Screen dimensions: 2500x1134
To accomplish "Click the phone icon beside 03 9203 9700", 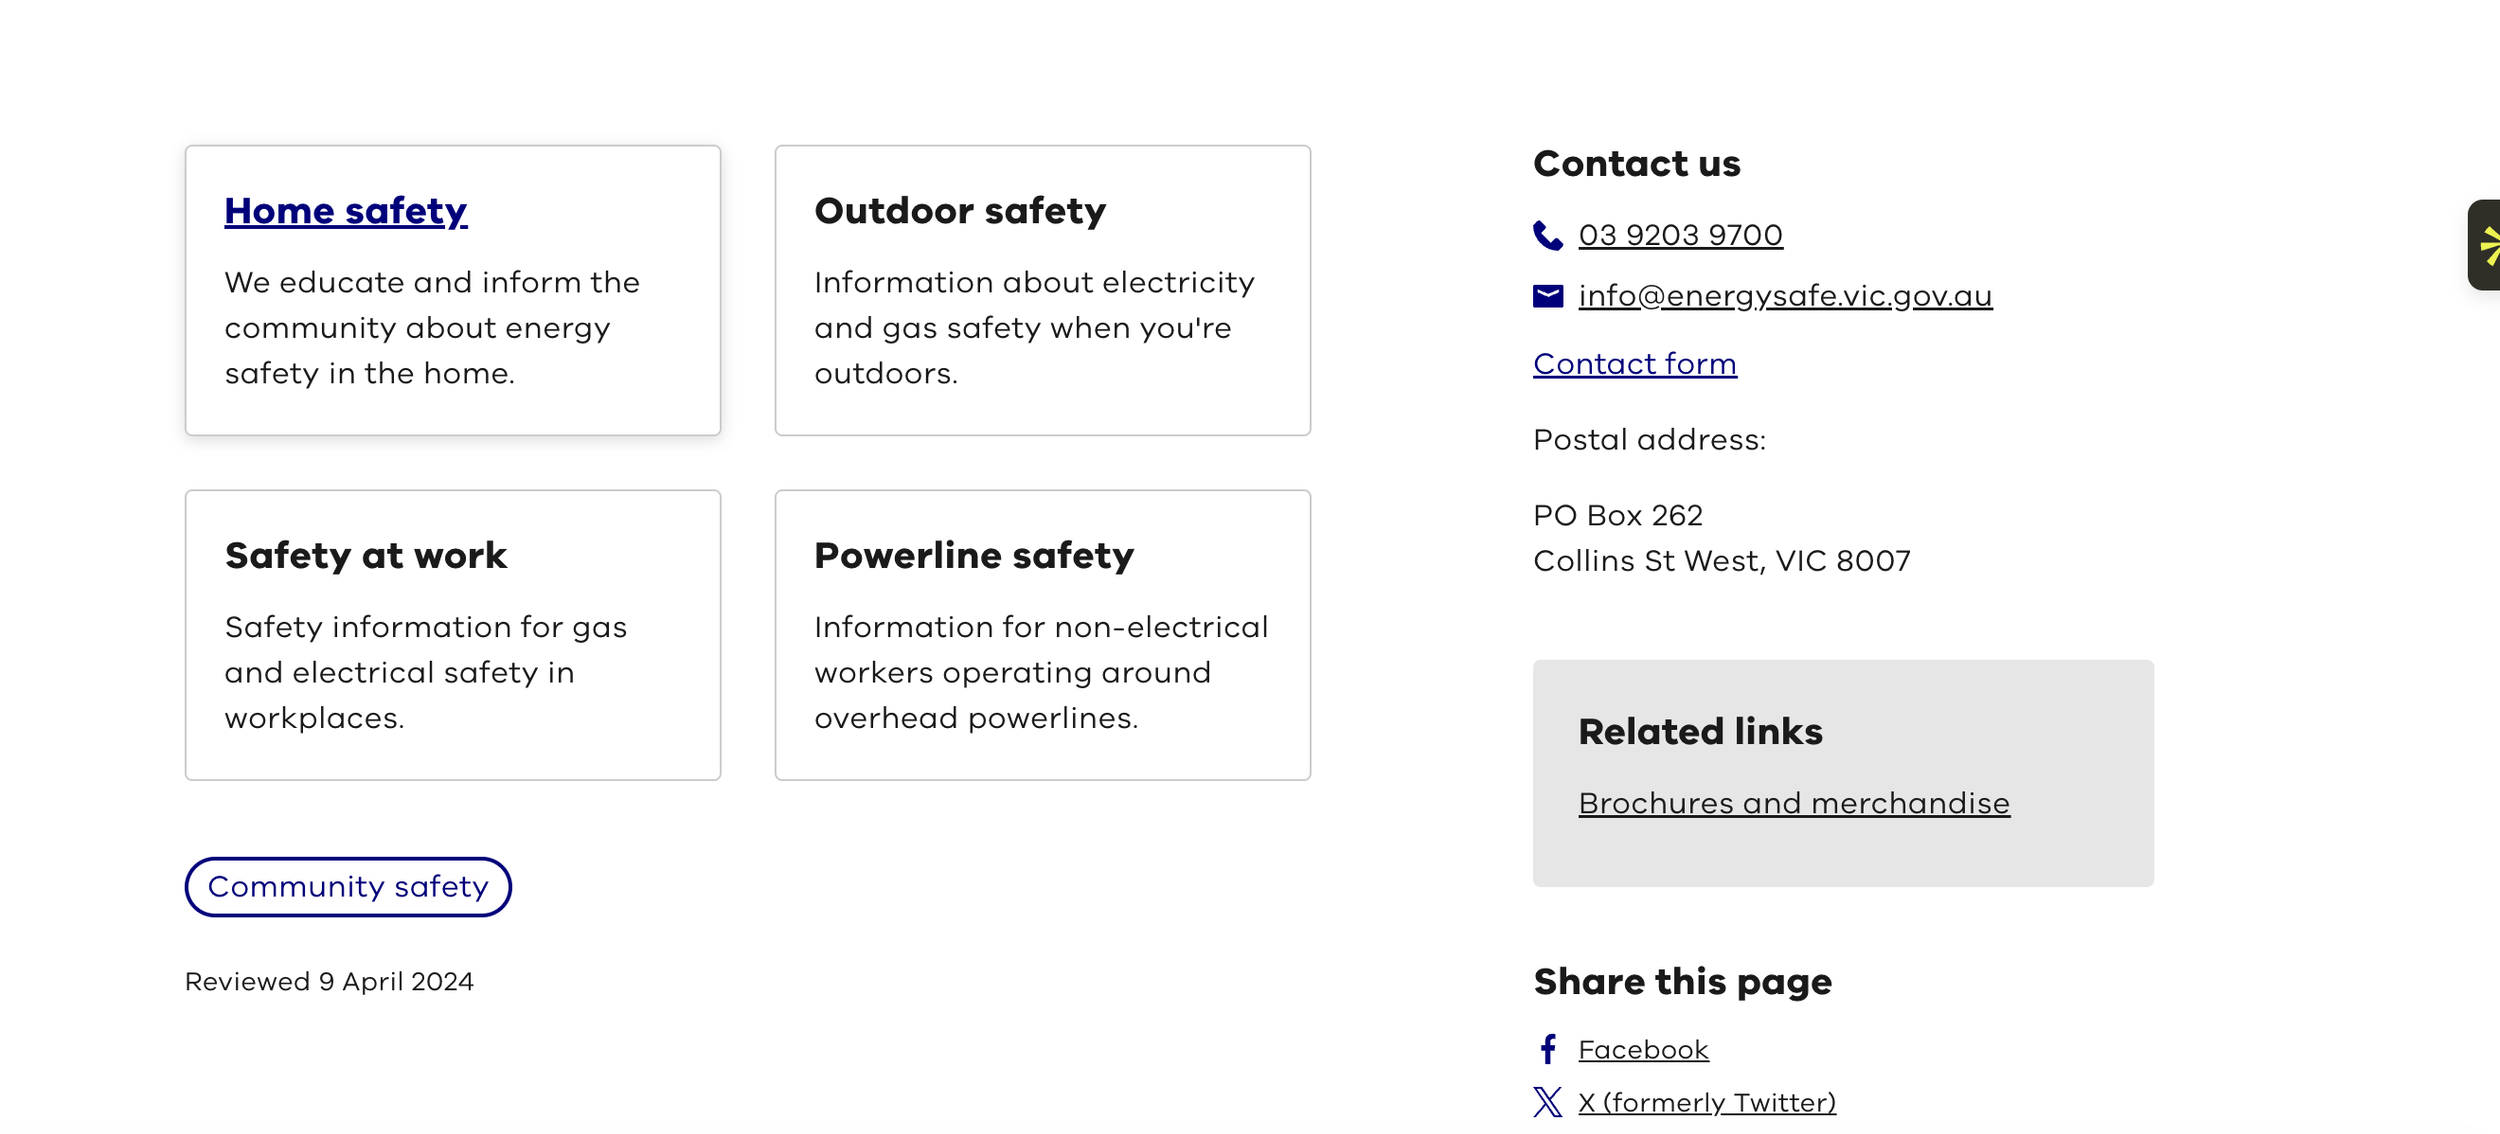I will [1547, 236].
